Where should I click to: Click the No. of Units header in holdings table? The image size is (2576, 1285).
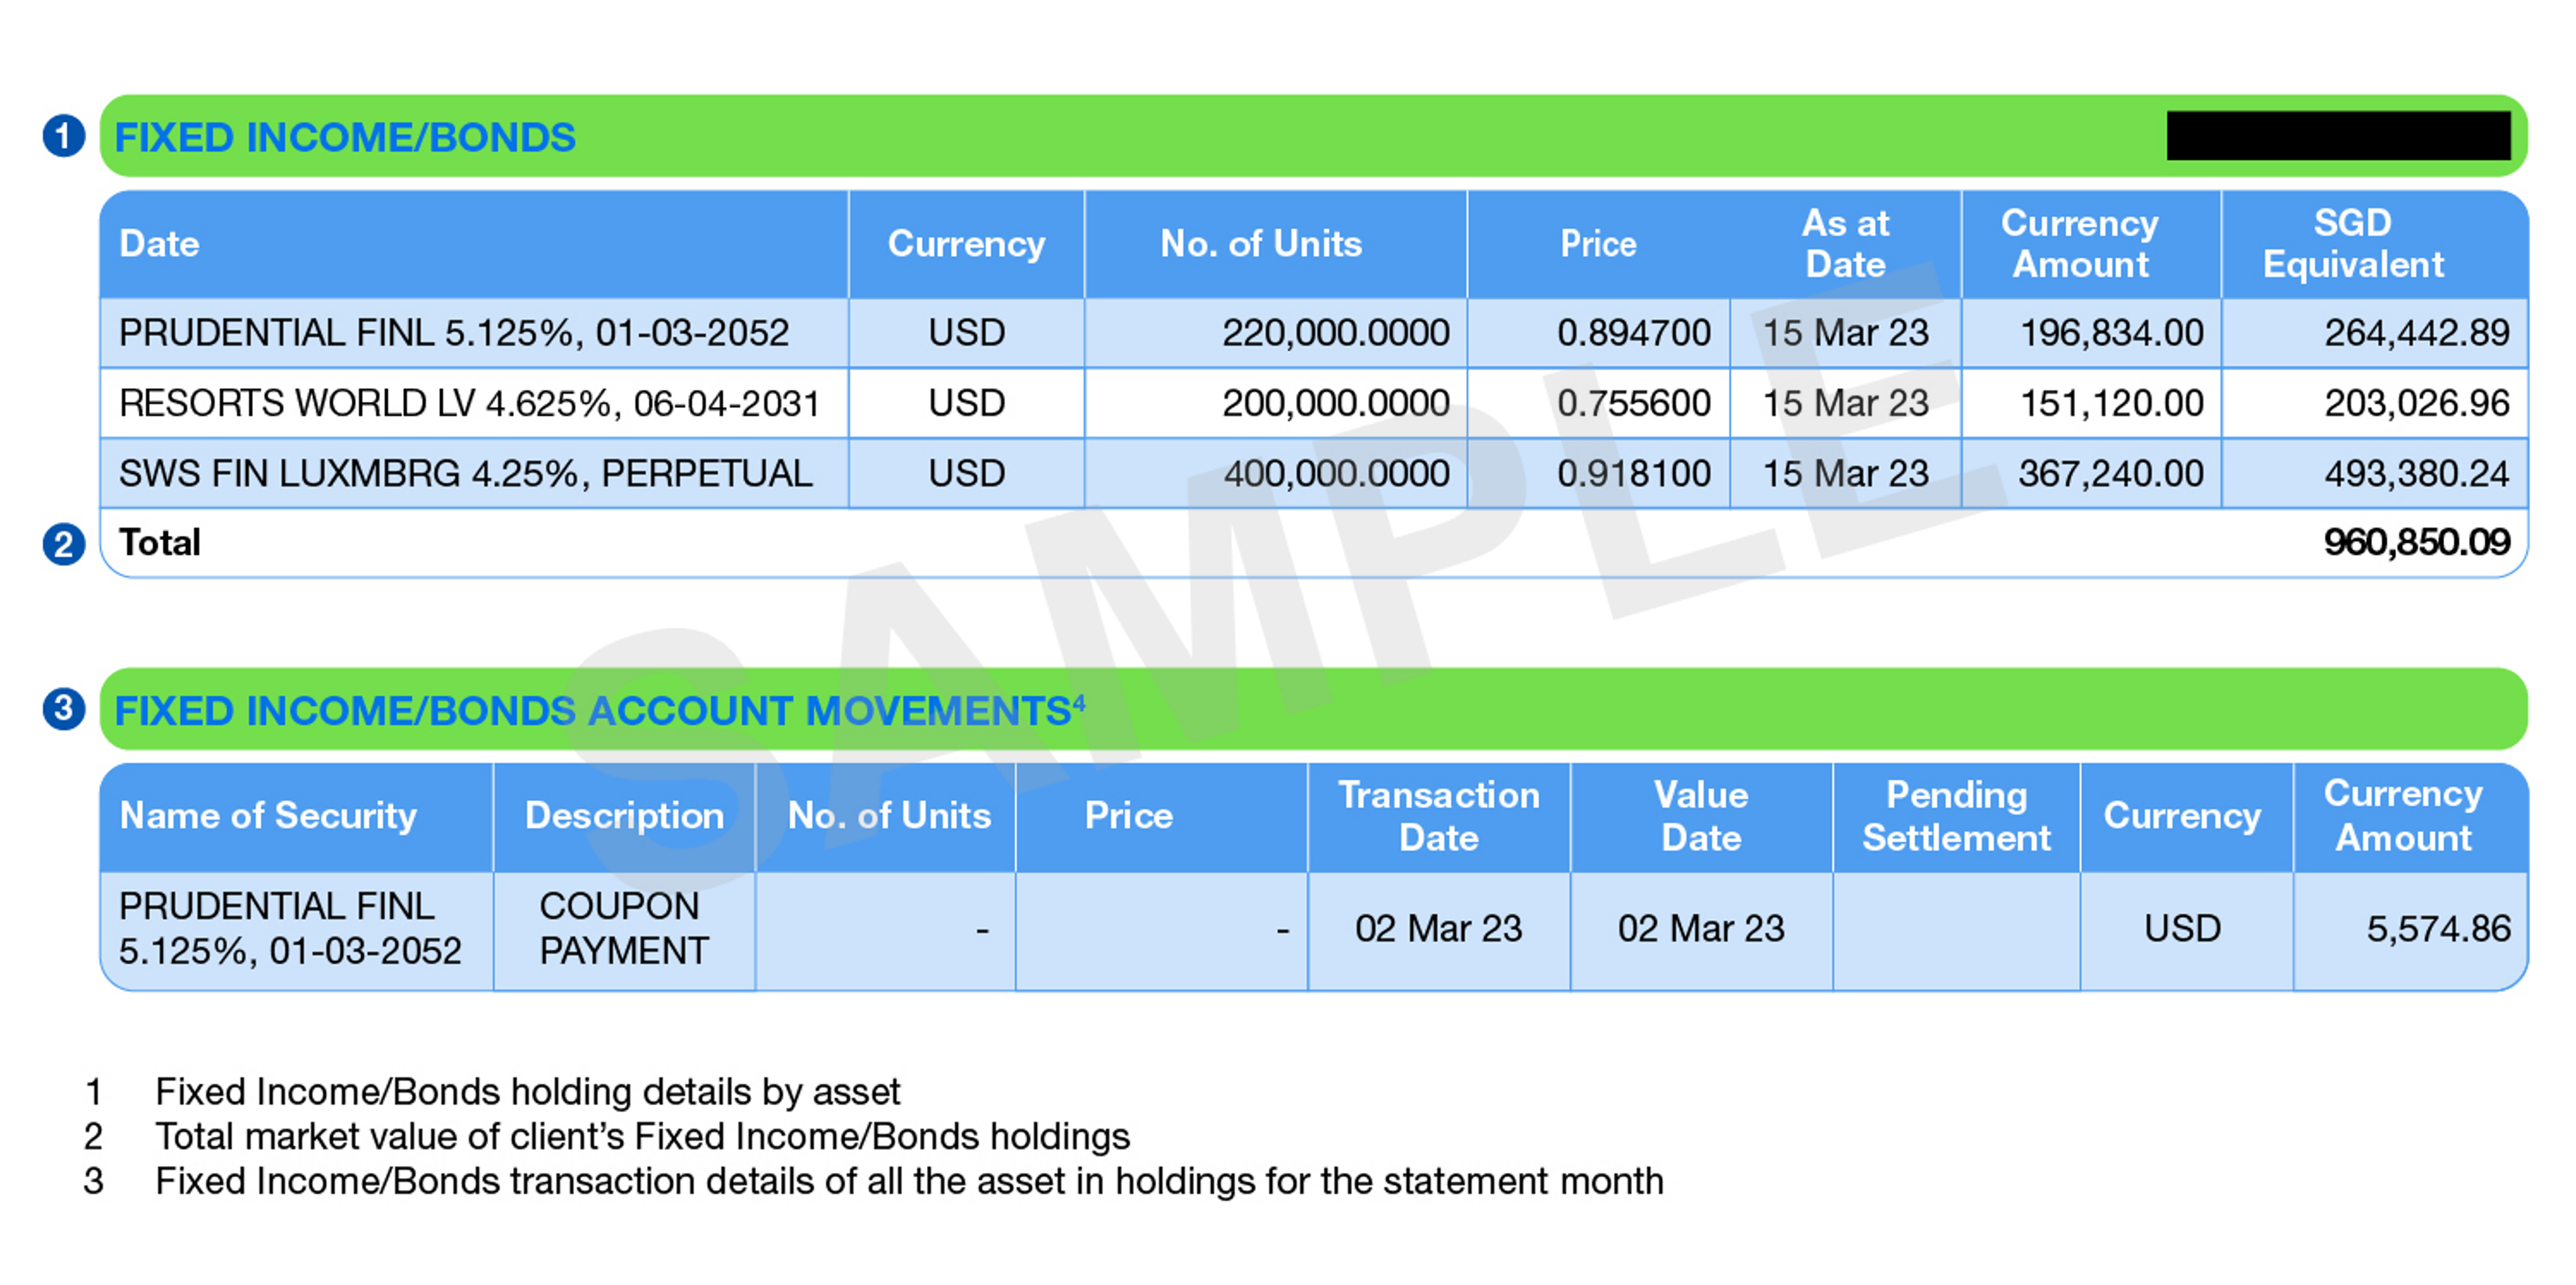pos(1261,244)
